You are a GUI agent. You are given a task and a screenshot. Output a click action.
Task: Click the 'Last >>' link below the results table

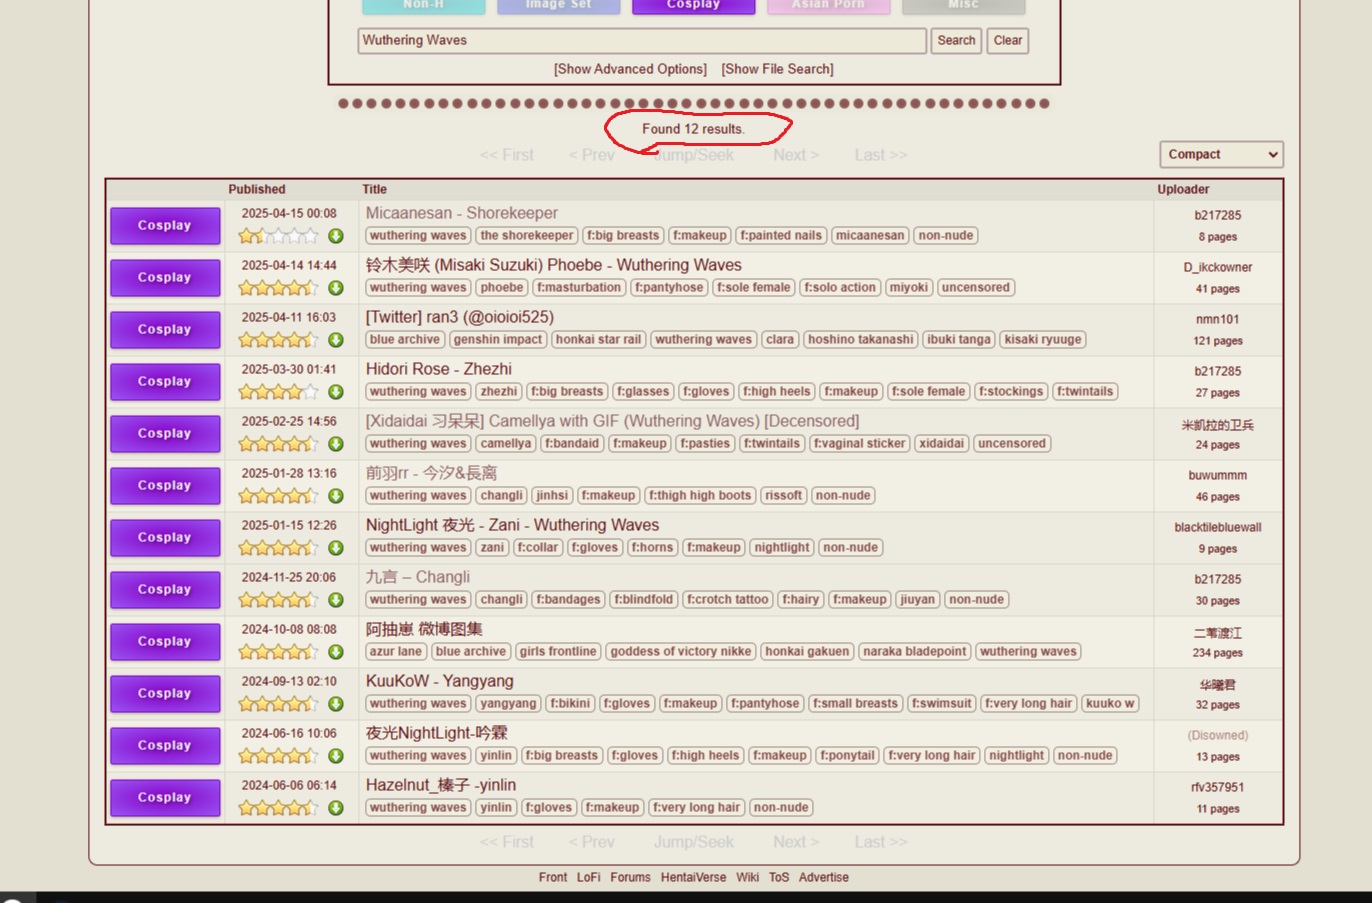[x=881, y=842]
